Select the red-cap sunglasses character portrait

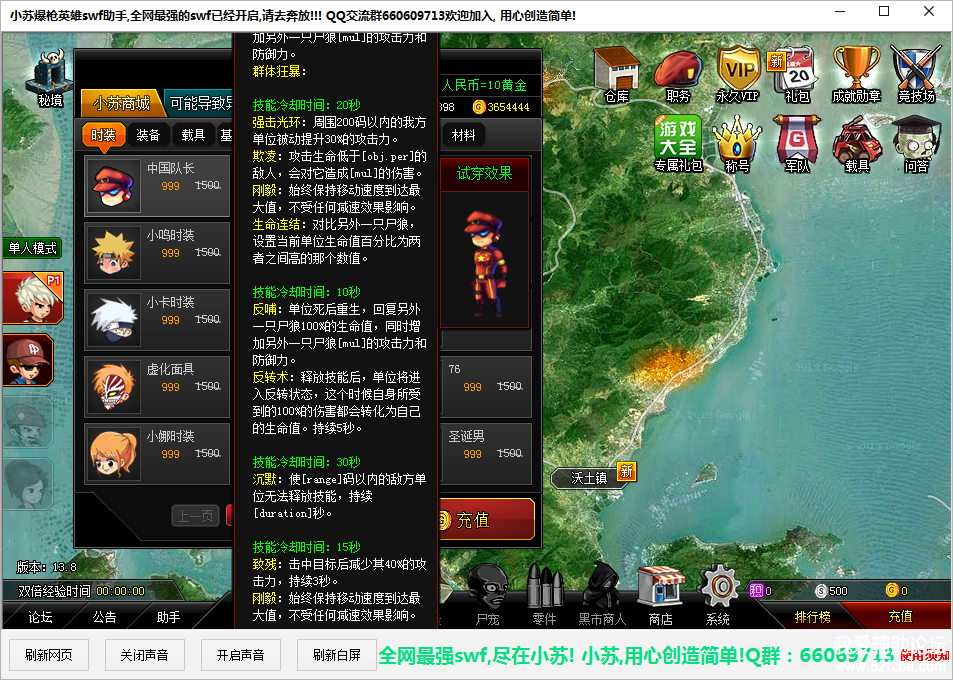pyautogui.click(x=28, y=360)
